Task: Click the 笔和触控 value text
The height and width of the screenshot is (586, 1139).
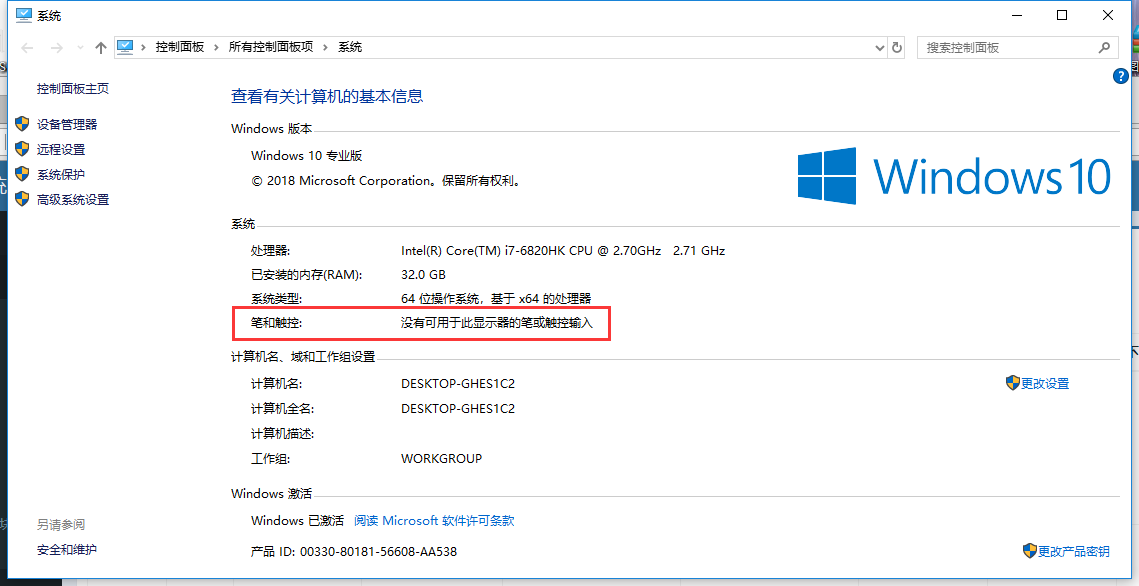Action: 497,322
